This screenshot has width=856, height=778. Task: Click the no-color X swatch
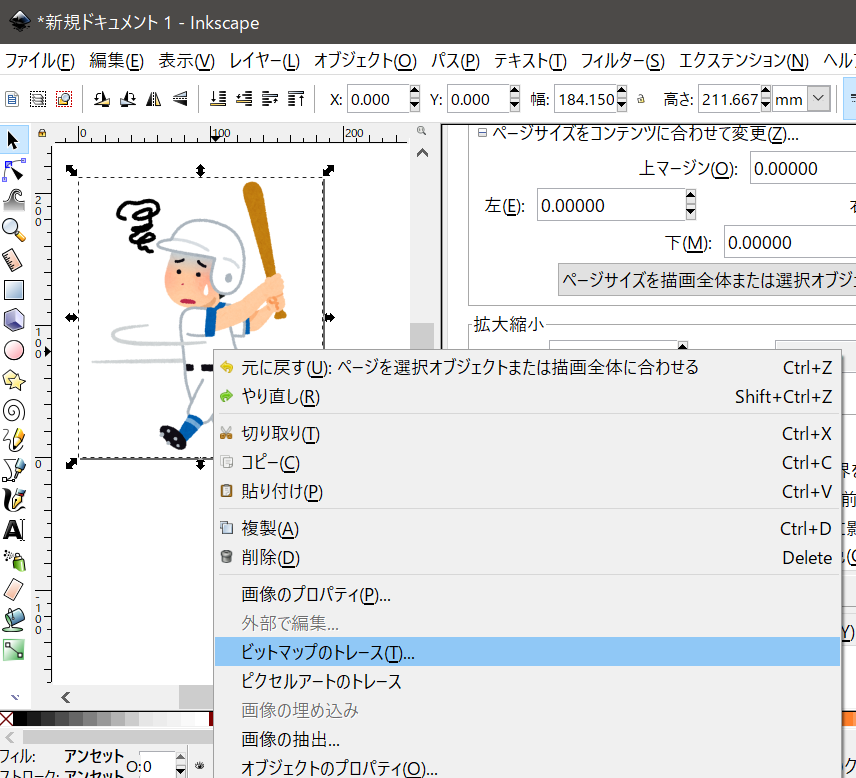tap(6, 718)
